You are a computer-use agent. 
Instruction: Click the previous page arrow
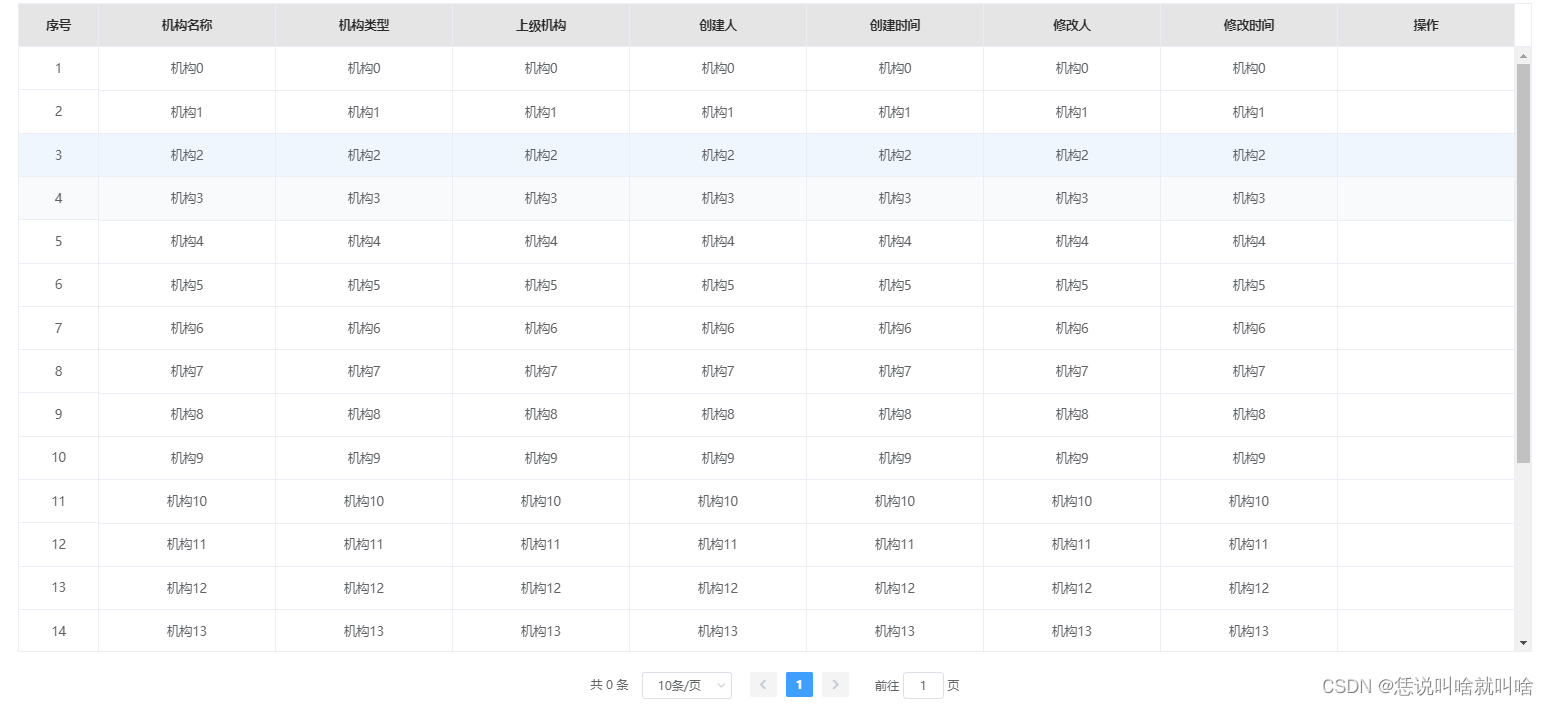click(x=763, y=684)
